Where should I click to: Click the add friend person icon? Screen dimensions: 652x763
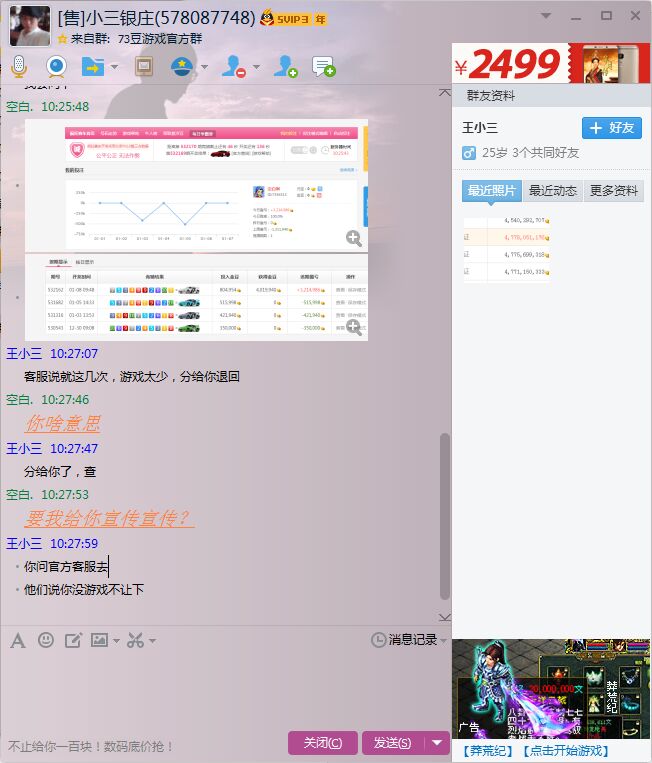[x=285, y=66]
